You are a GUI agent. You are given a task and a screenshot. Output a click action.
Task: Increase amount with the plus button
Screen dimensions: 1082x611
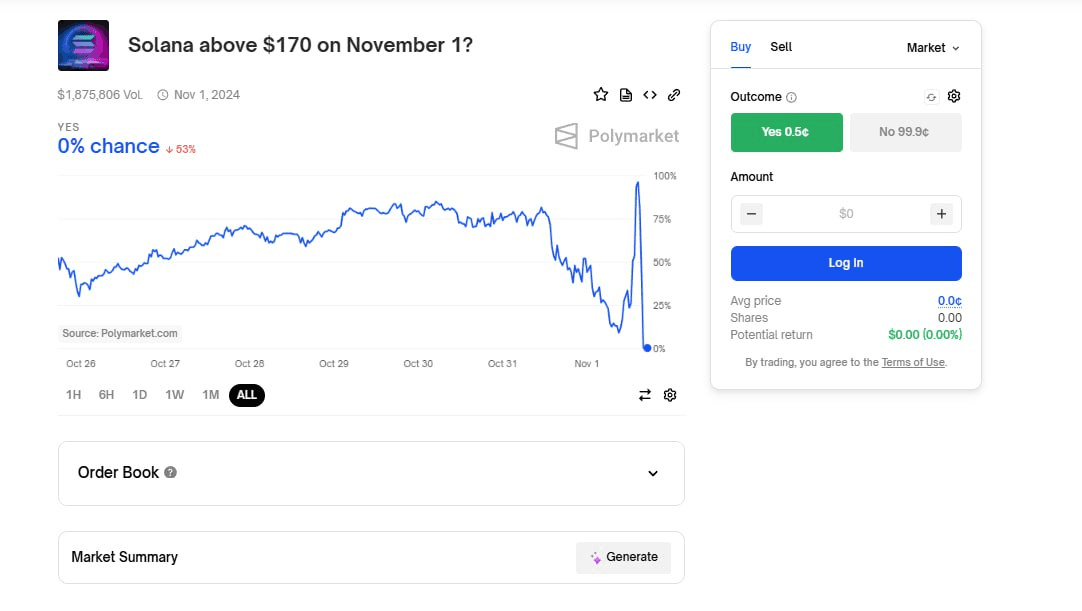tap(941, 214)
